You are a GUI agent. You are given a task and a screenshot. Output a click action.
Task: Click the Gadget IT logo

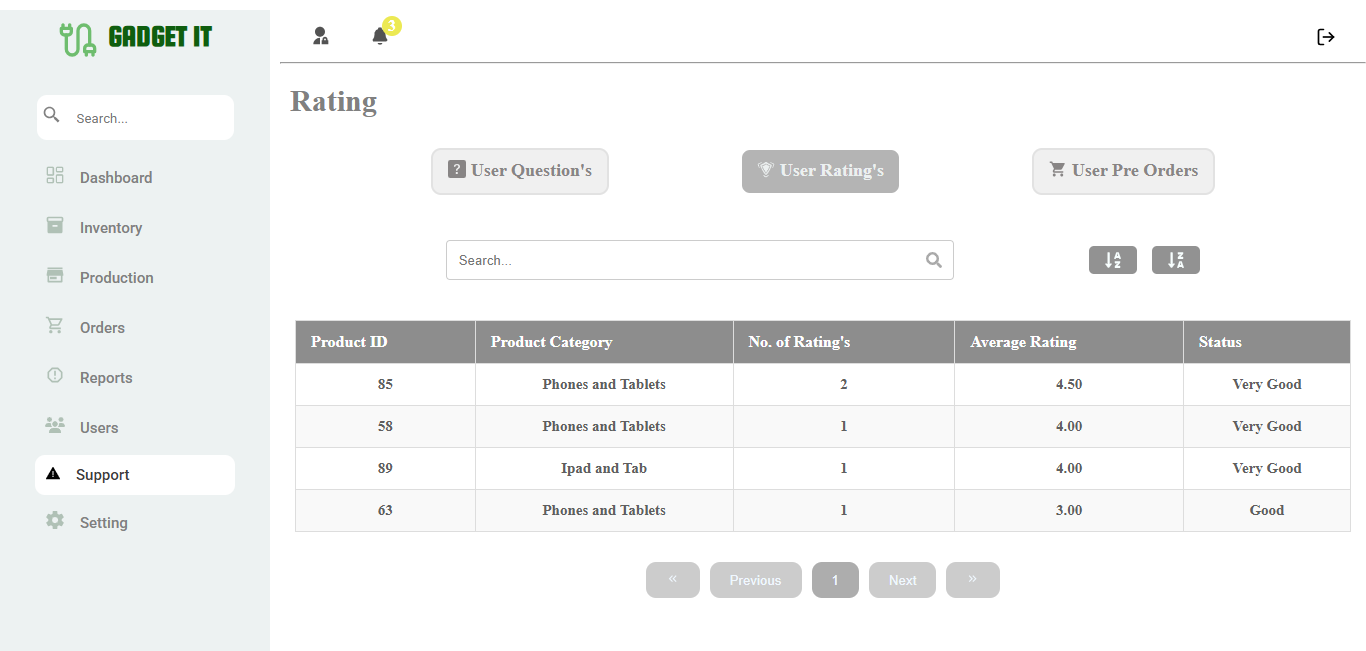coord(135,38)
